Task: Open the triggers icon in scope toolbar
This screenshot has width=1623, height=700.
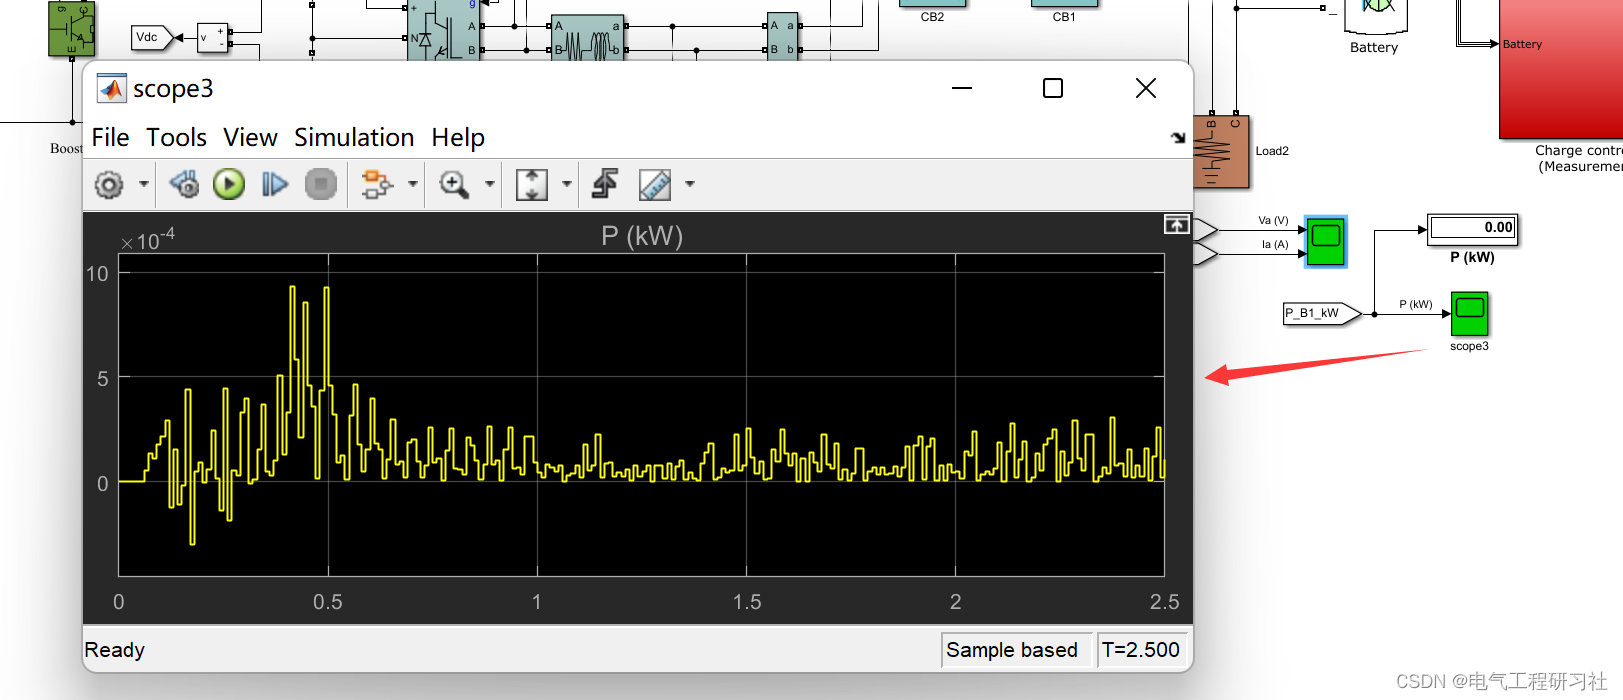Action: coord(605,184)
